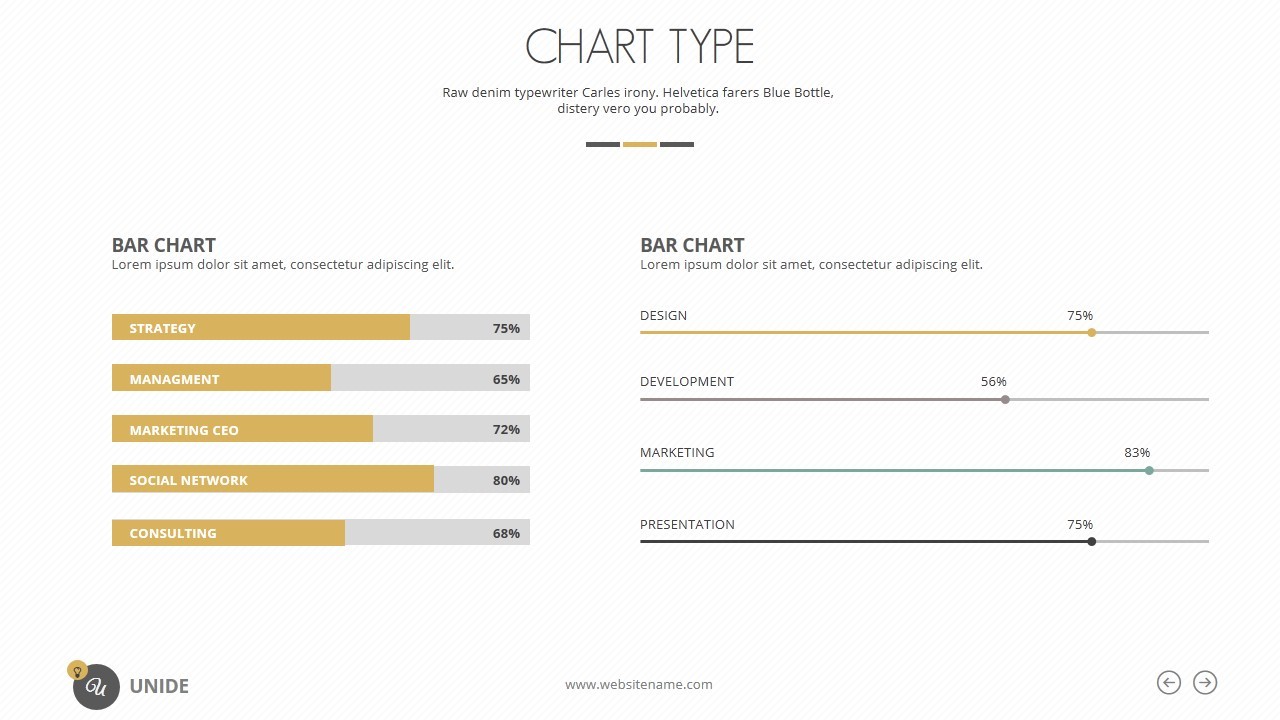
Task: Click the previous slide arrow icon
Action: click(1168, 682)
